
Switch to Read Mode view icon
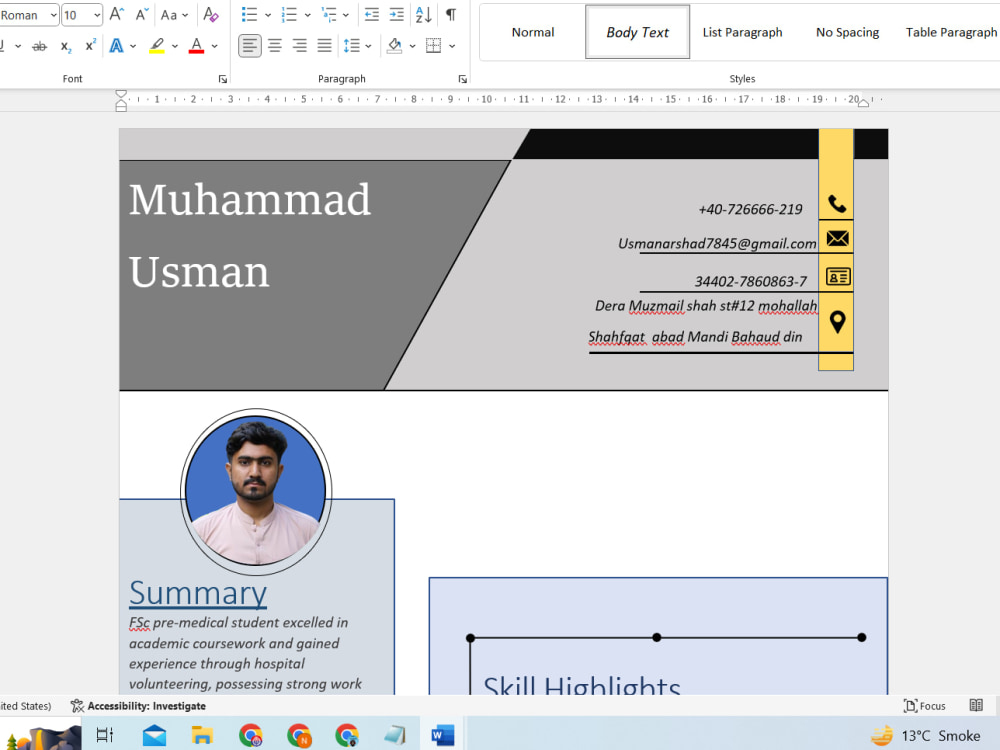(x=976, y=705)
